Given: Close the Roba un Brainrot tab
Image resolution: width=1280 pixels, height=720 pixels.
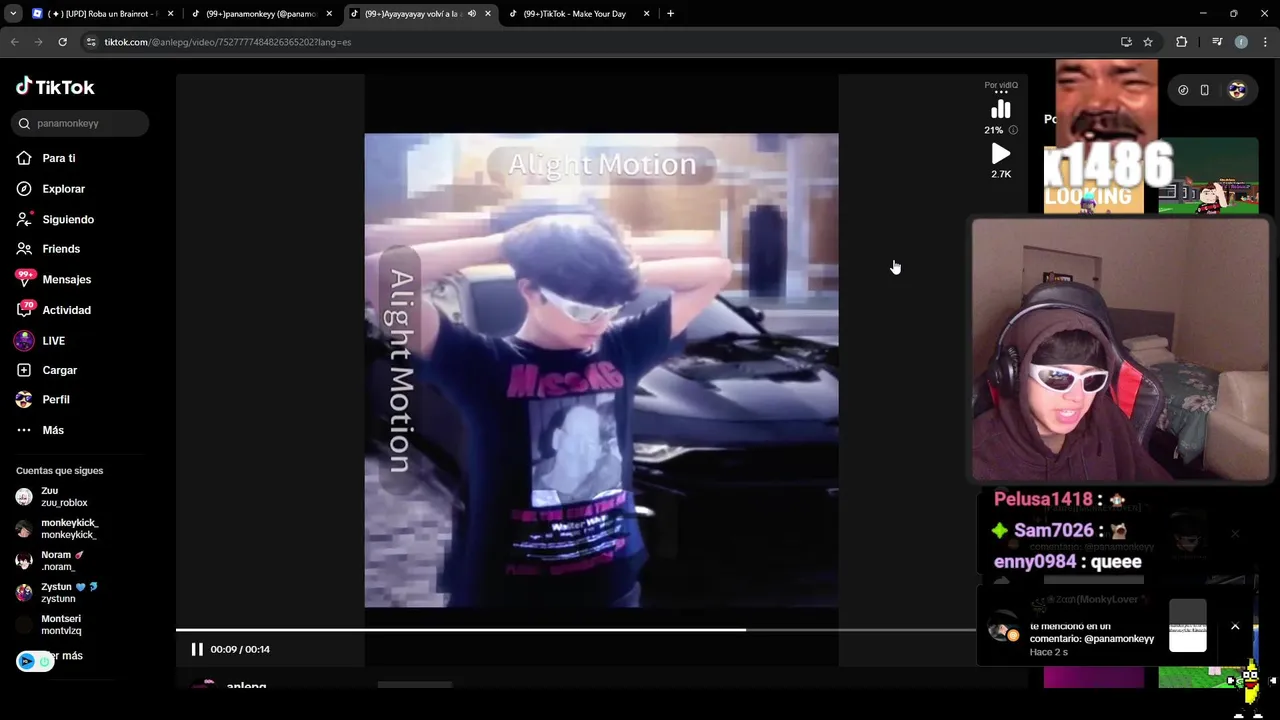Looking at the screenshot, I should 170,14.
